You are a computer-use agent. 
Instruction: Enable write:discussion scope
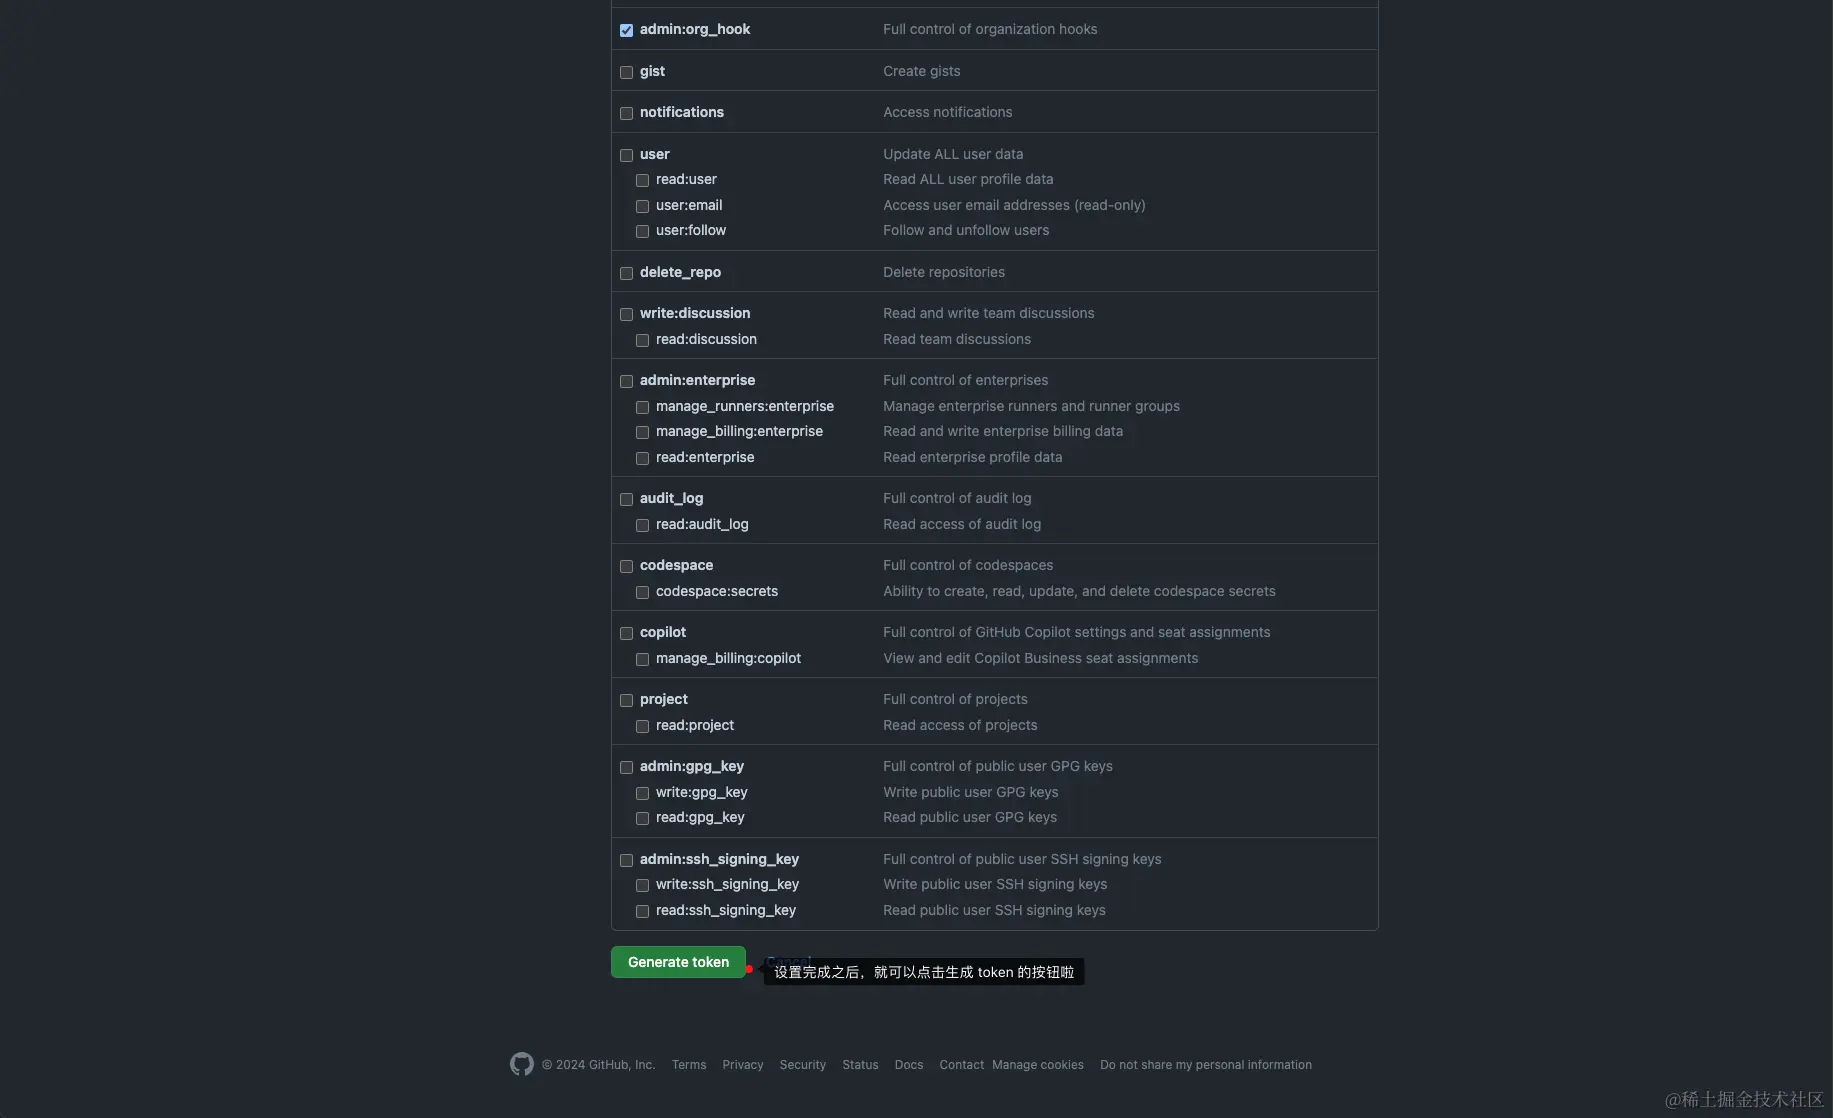[x=626, y=314]
